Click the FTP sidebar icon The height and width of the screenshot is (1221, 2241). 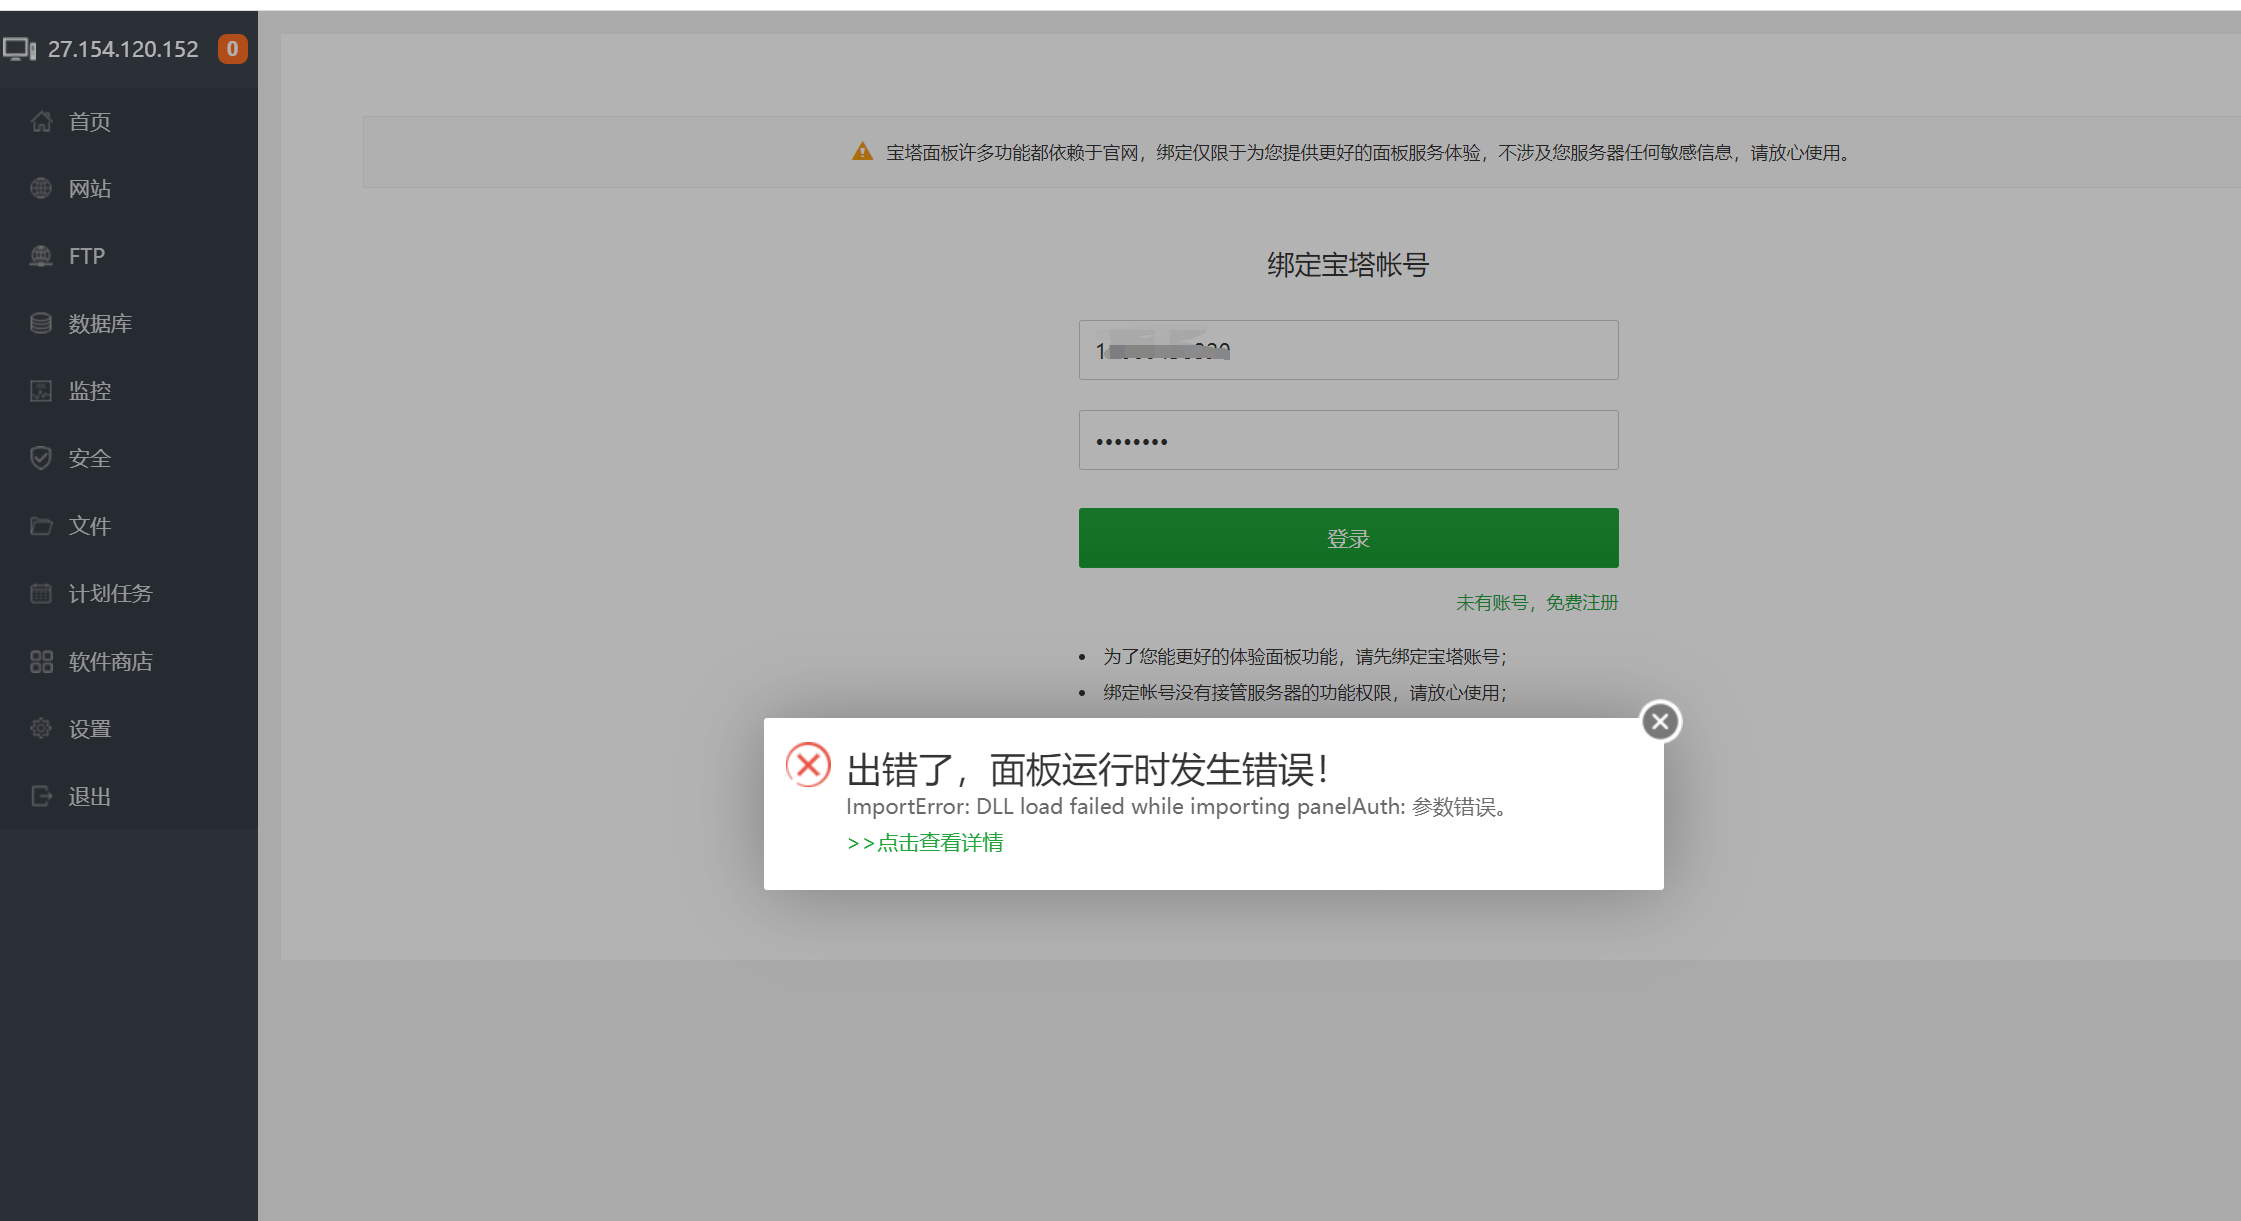click(41, 256)
